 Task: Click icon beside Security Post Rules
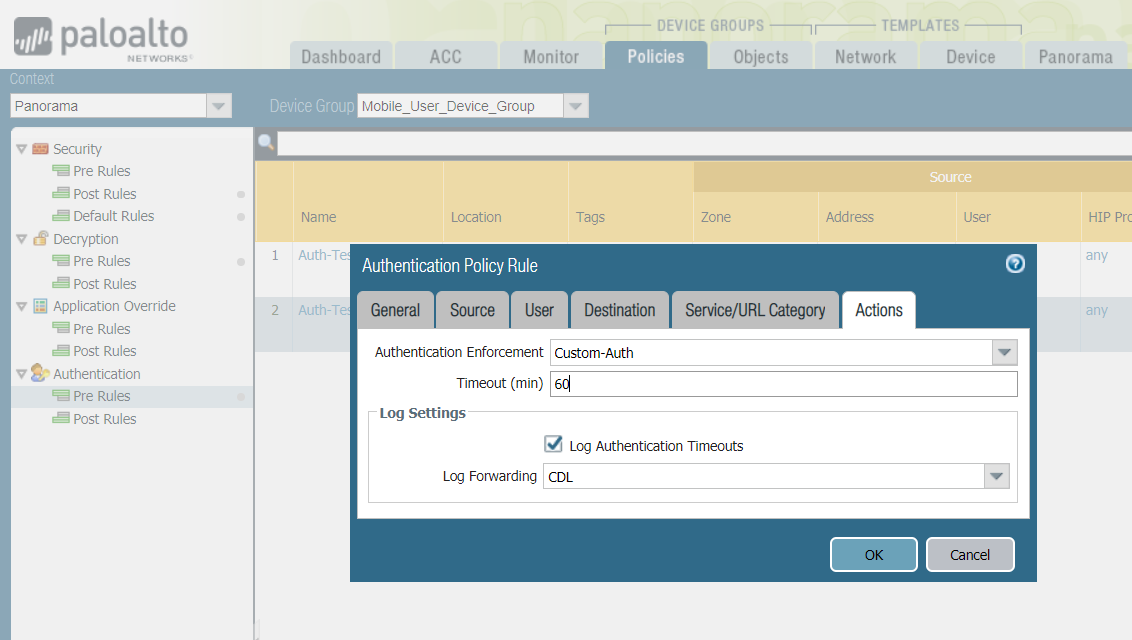(x=61, y=193)
